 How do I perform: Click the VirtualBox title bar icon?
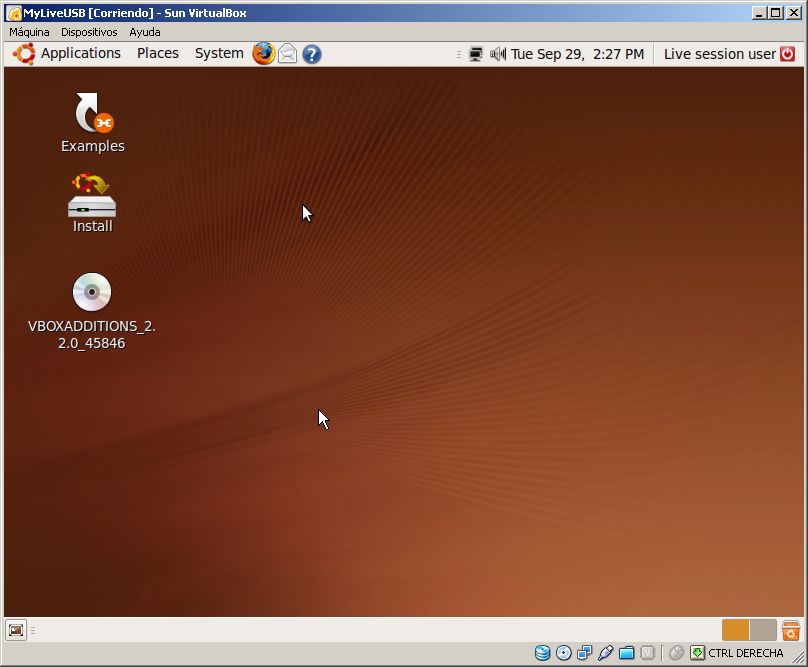pyautogui.click(x=14, y=13)
